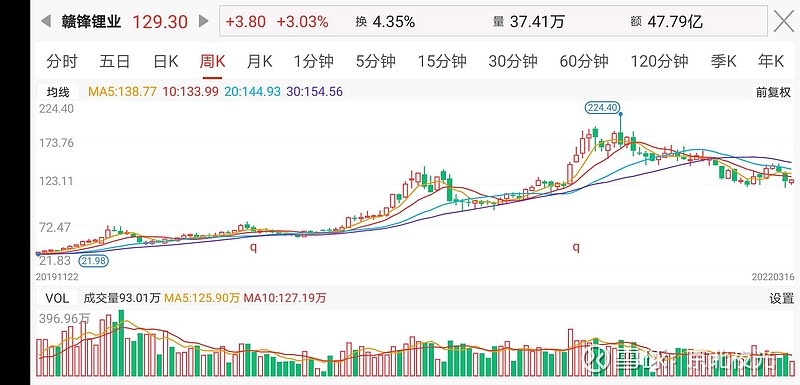The height and width of the screenshot is (385, 800).
Task: Select the 月K chart tab
Action: (259, 62)
